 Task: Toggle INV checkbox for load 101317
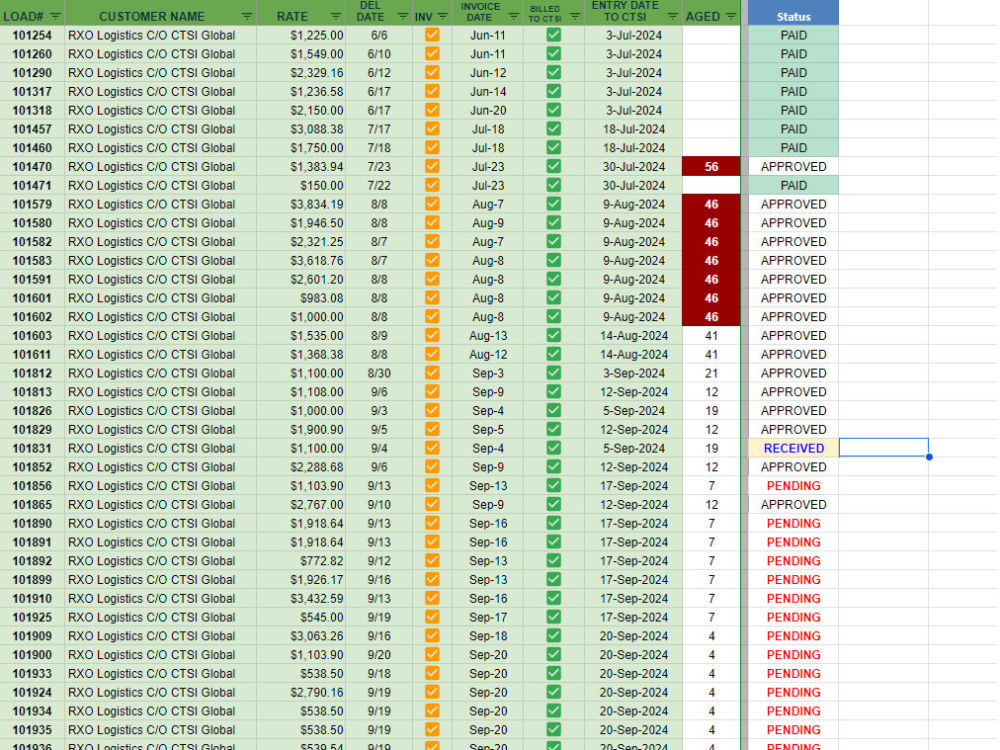(x=432, y=91)
